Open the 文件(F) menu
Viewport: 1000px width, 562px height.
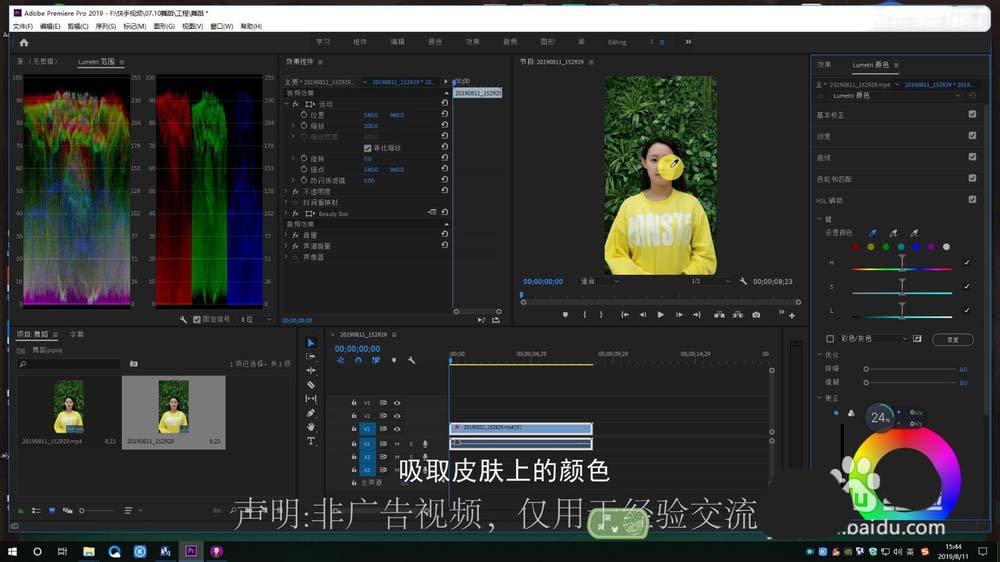(x=22, y=26)
